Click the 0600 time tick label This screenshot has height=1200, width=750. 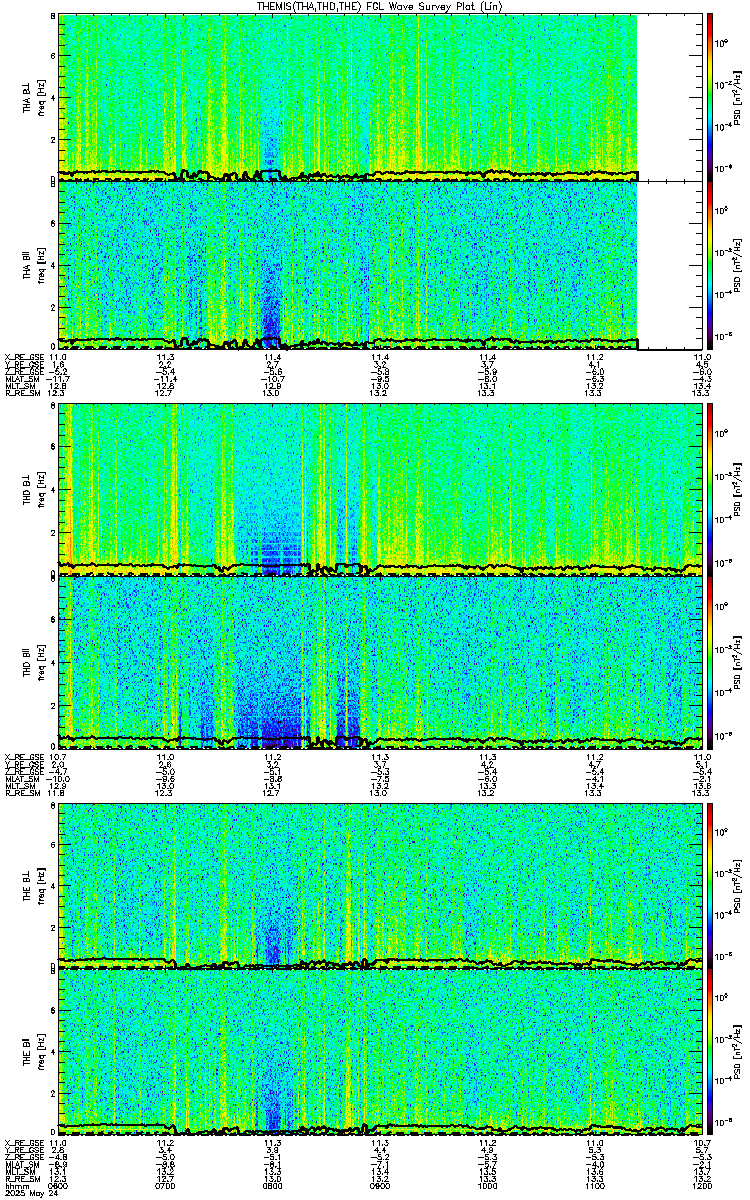[58, 1186]
